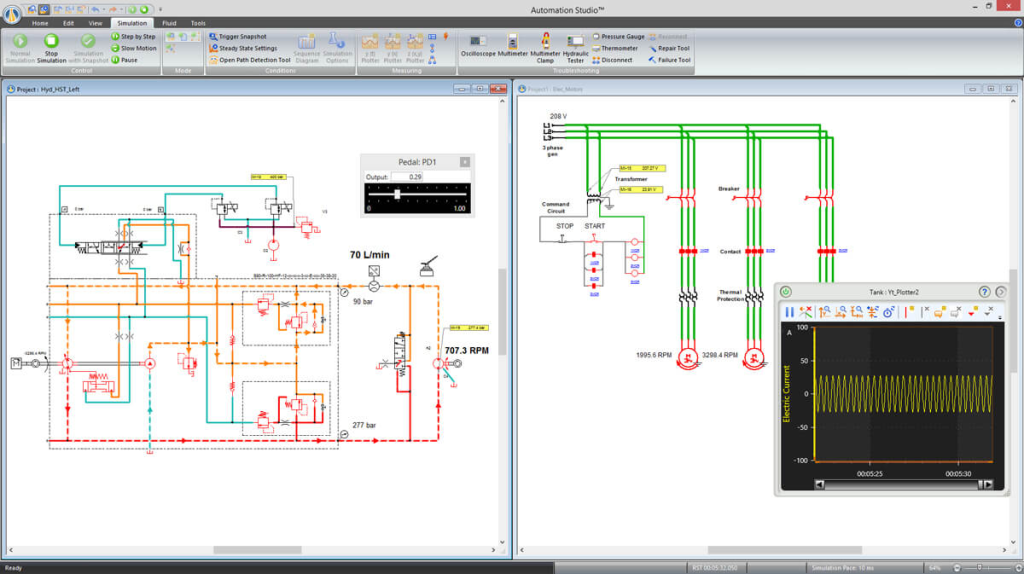Start Normal Simulation from the ribbon
This screenshot has width=1024, height=574.
click(x=20, y=48)
